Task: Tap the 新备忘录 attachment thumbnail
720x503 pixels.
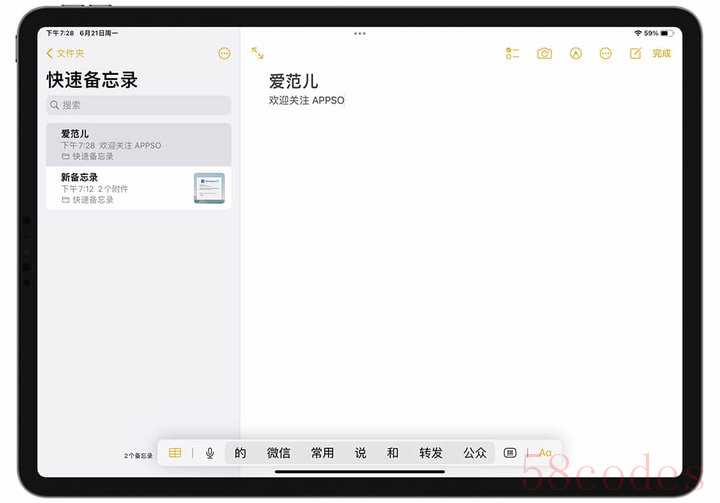Action: point(209,188)
